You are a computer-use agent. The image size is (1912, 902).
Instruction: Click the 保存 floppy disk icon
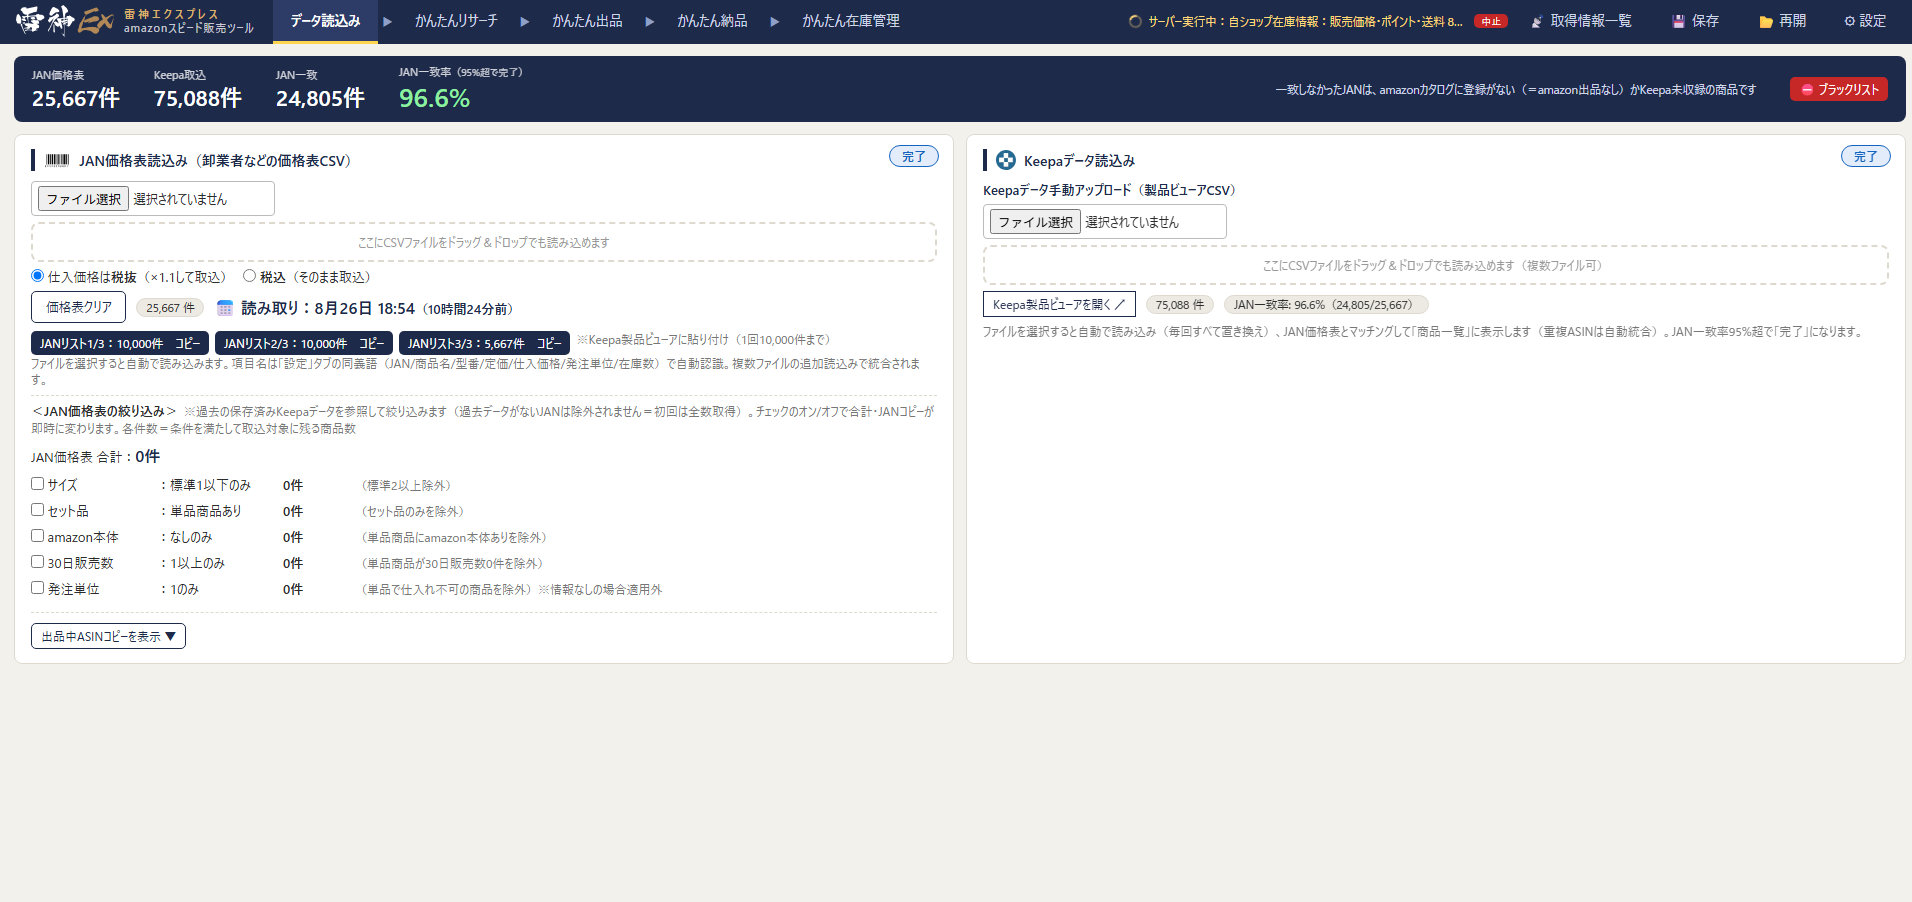1679,21
